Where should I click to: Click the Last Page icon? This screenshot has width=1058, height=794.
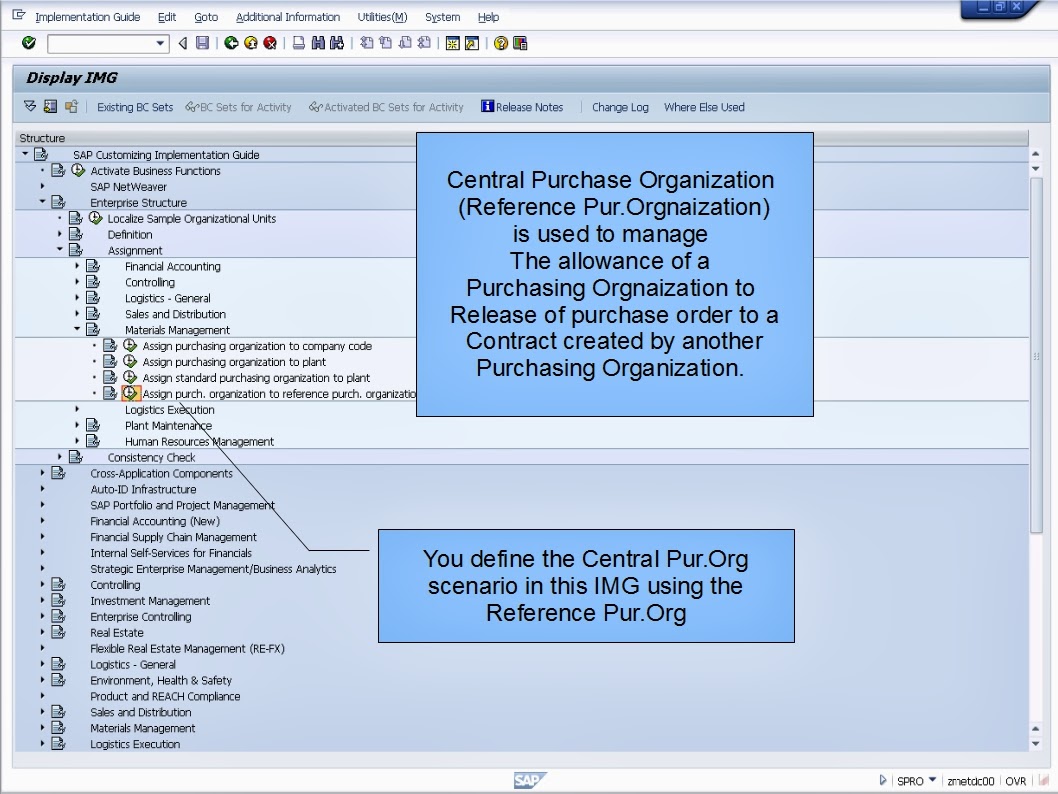pyautogui.click(x=424, y=43)
